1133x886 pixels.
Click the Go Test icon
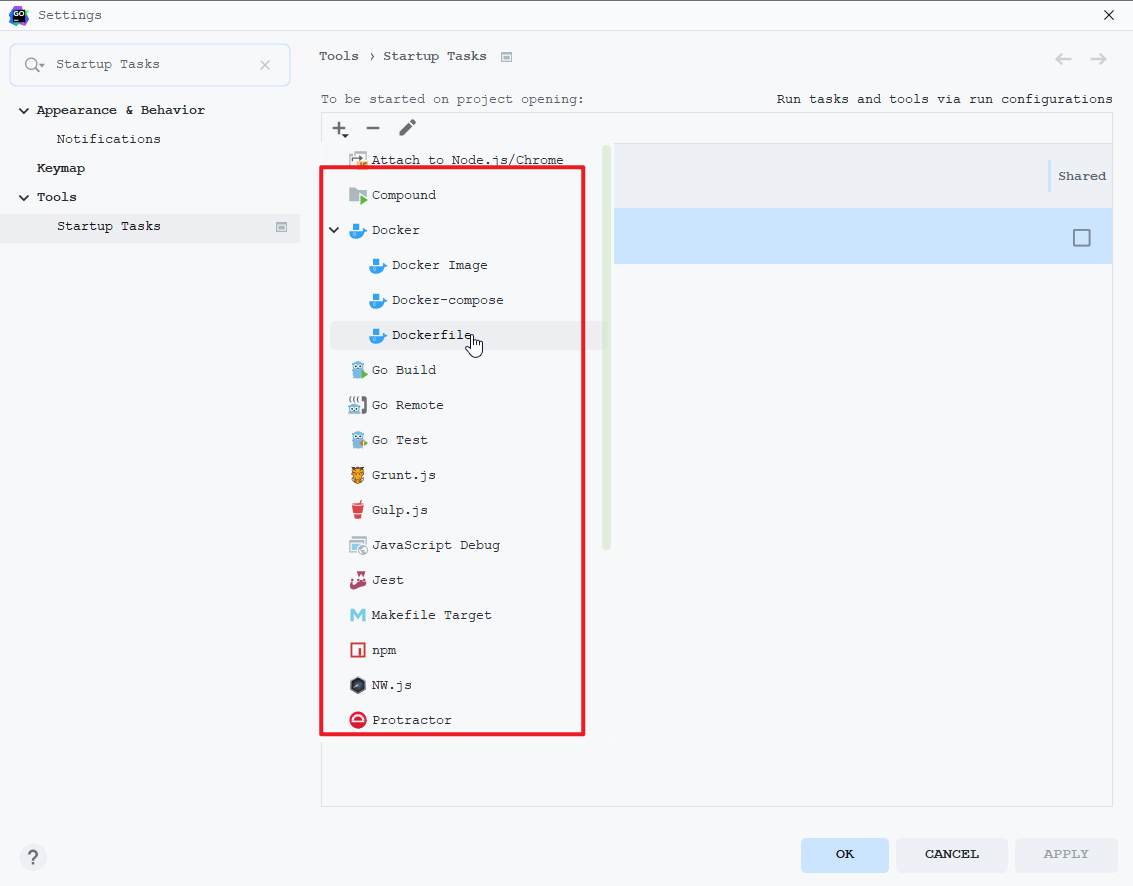[358, 440]
